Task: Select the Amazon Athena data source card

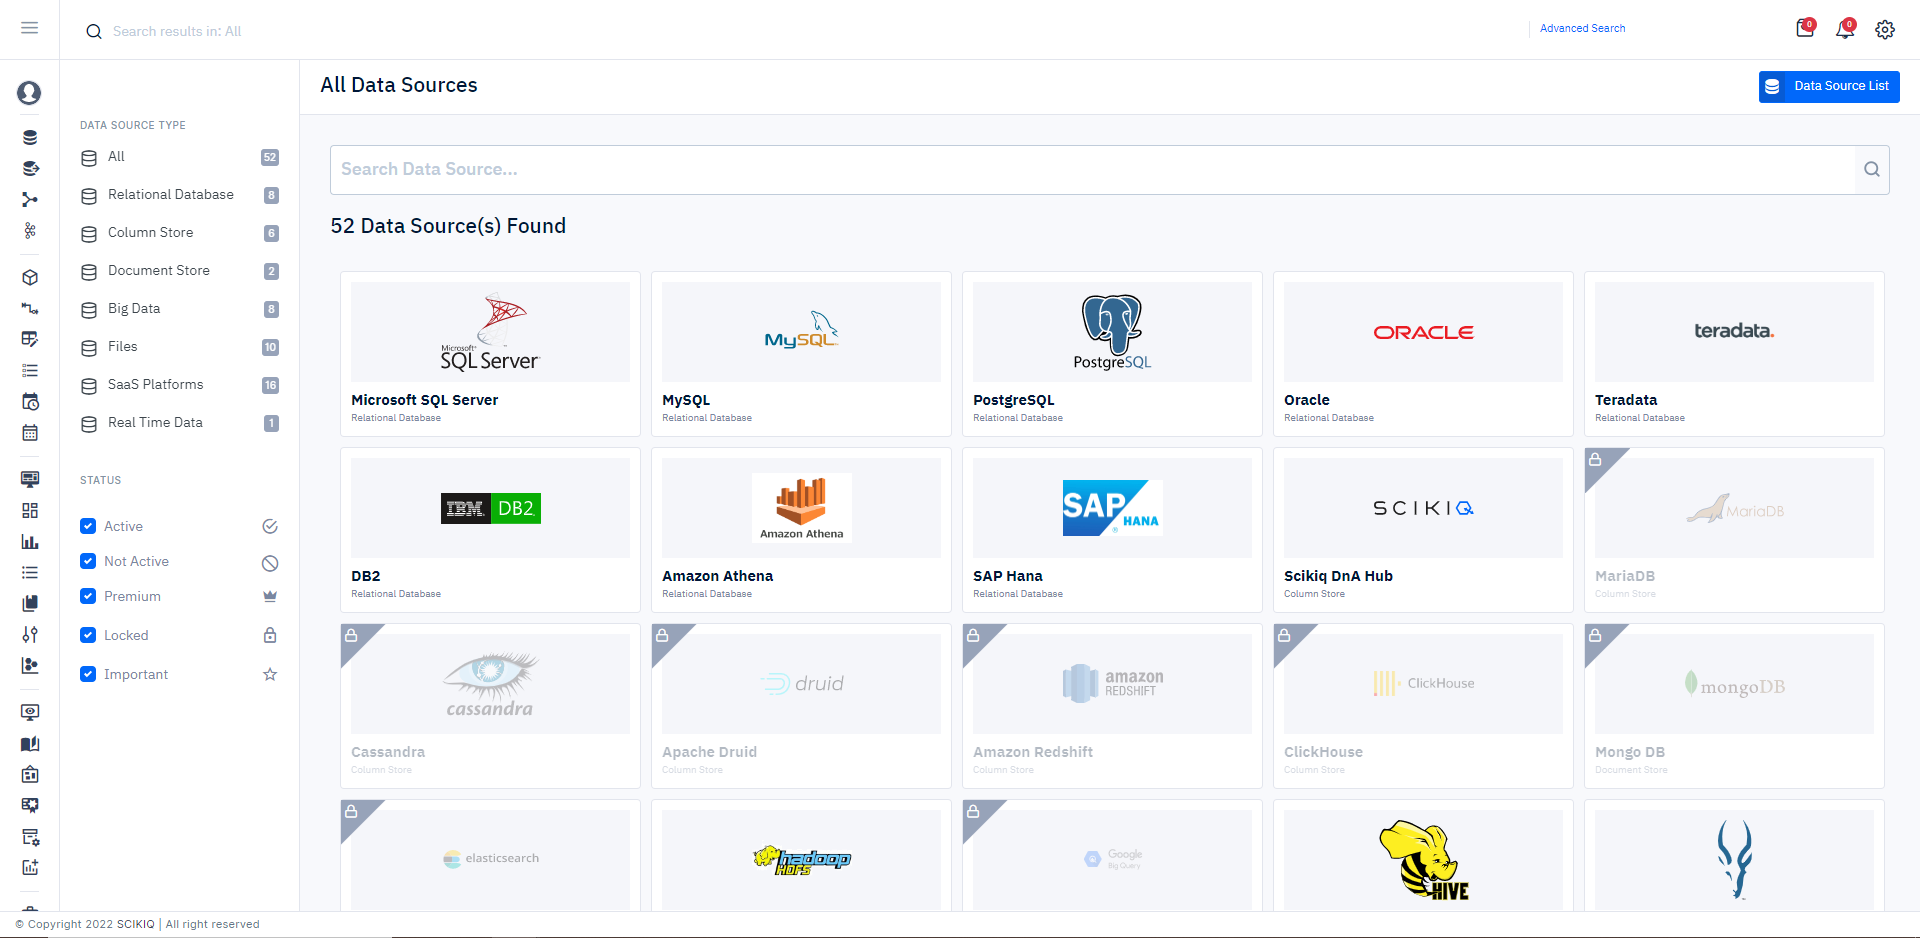Action: [801, 530]
